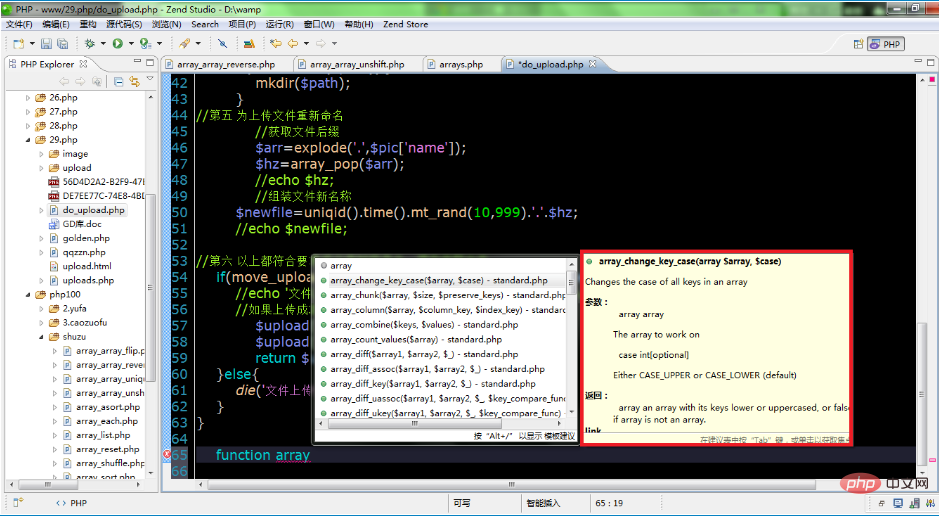Viewport: 939px width, 516px height.
Task: Launch the Debug bug icon
Action: 90,44
